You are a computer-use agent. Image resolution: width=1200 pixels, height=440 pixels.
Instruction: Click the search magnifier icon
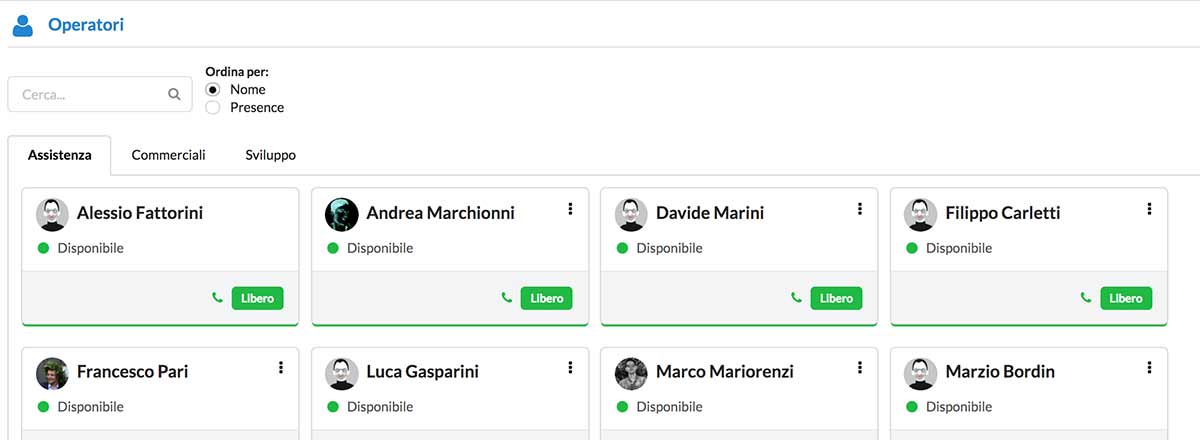tap(174, 95)
